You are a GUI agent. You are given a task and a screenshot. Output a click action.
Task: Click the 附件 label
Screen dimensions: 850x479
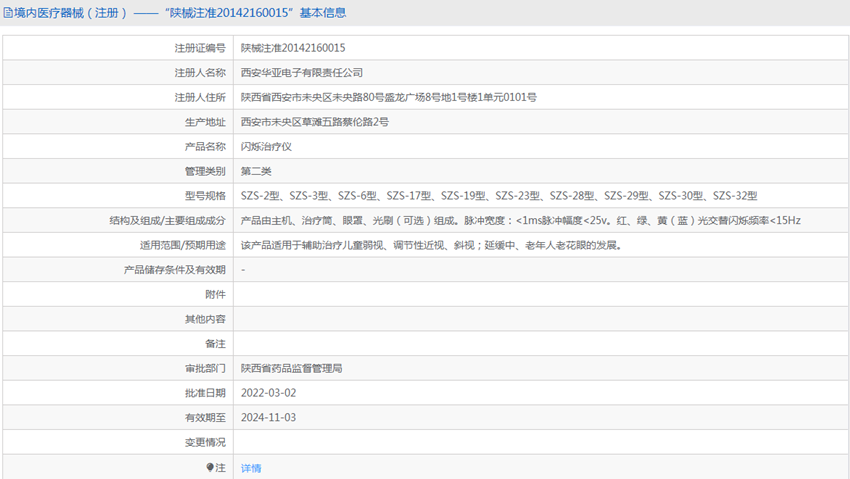(x=215, y=295)
